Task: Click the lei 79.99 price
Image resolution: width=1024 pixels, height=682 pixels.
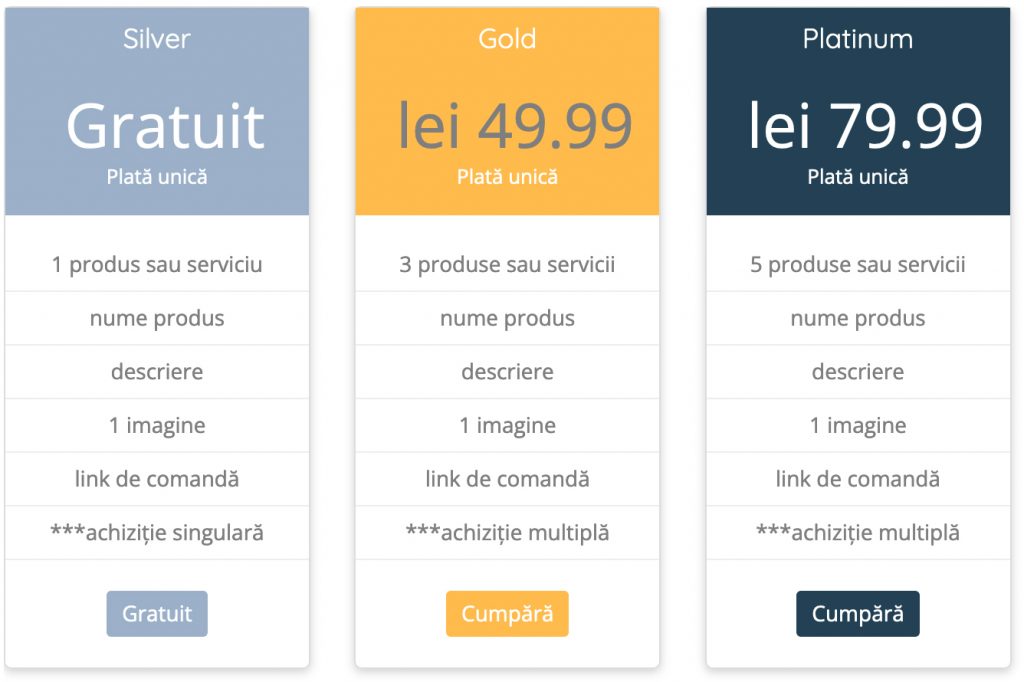Action: [866, 126]
